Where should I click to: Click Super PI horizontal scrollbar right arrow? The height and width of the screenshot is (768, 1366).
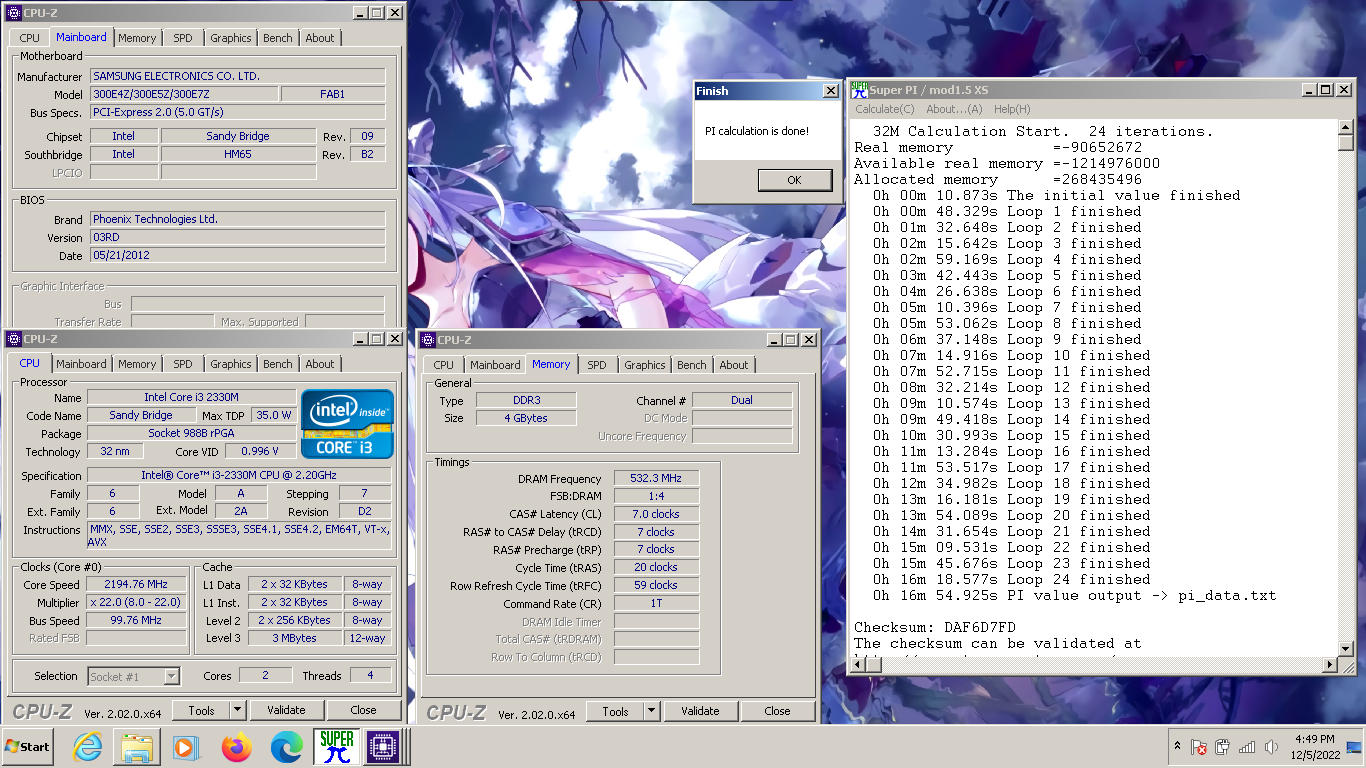point(1331,665)
